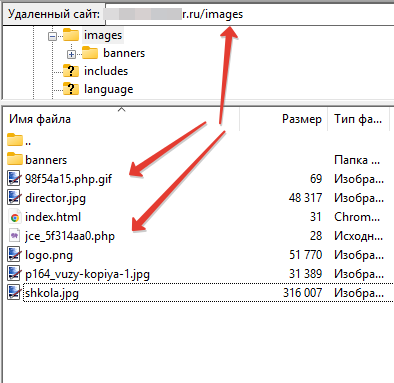Viewport: 394px width, 383px height.
Task: Click the images folder icon in tree
Action: pyautogui.click(x=71, y=35)
